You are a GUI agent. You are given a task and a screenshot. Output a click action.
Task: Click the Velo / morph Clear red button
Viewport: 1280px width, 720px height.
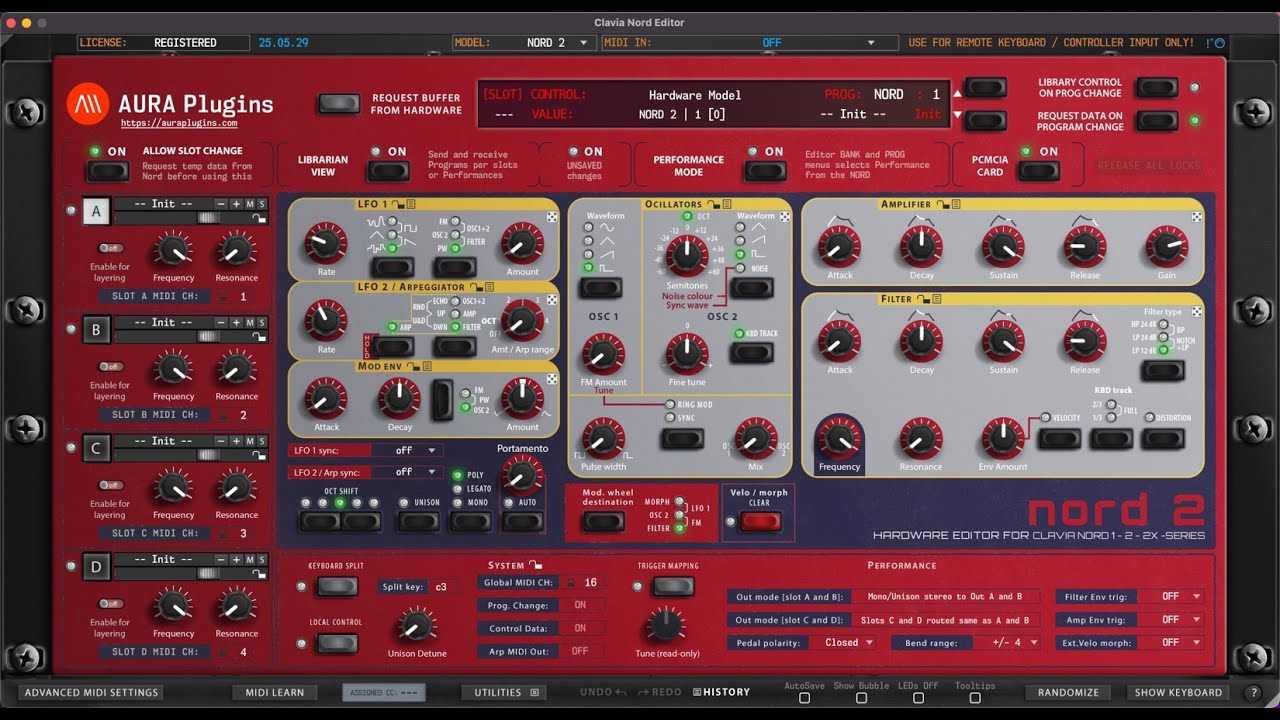[x=760, y=521]
